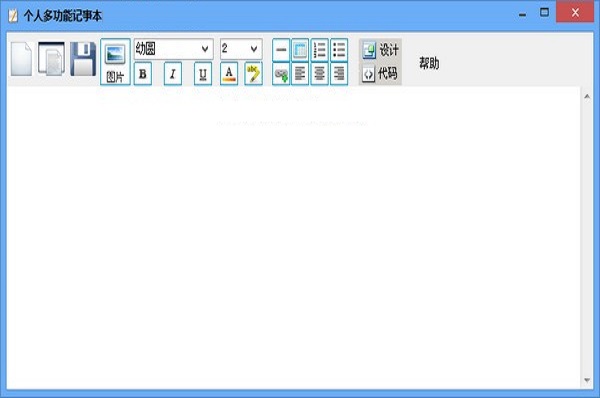Toggle bold formatting
This screenshot has width=600, height=398.
click(143, 73)
